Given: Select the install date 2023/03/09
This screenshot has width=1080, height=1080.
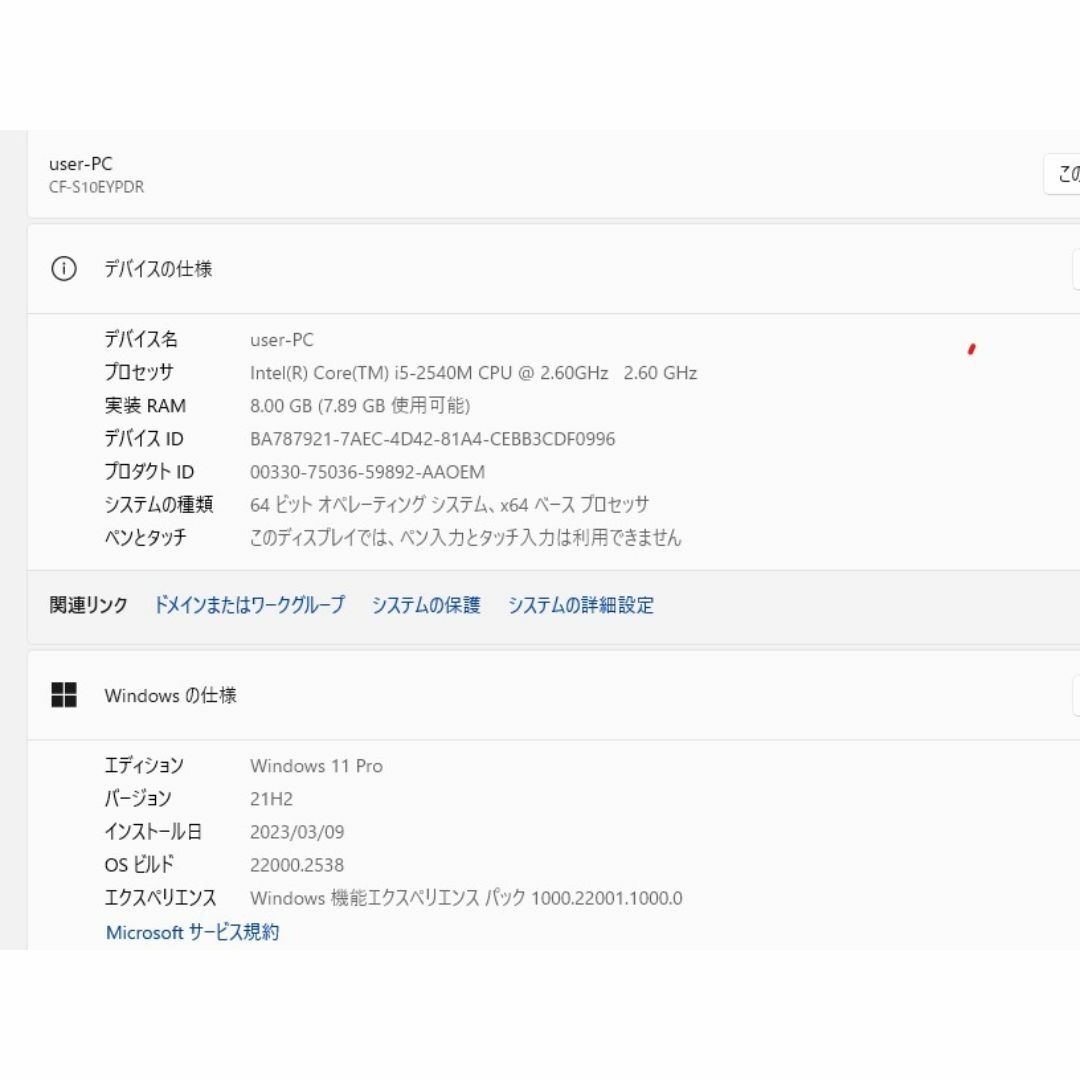Looking at the screenshot, I should pos(297,832).
